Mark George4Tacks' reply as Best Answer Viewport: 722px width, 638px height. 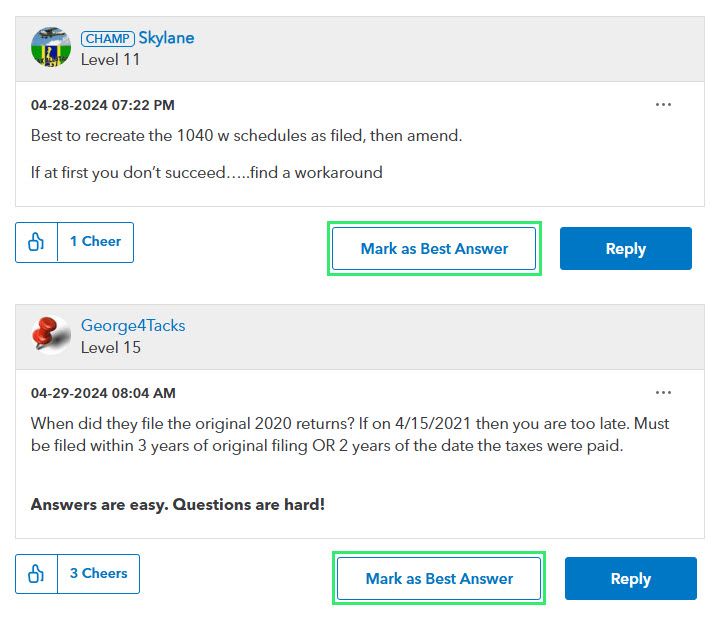coord(439,579)
